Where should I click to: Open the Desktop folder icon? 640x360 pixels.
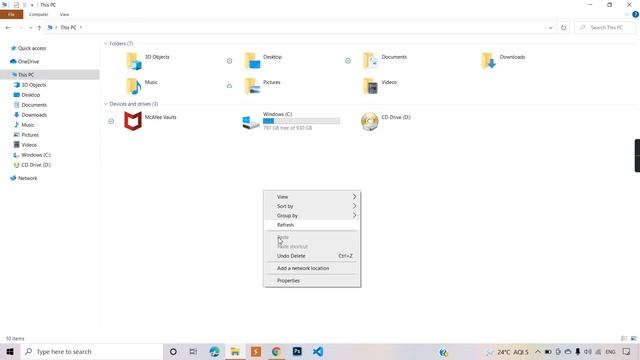pos(252,61)
